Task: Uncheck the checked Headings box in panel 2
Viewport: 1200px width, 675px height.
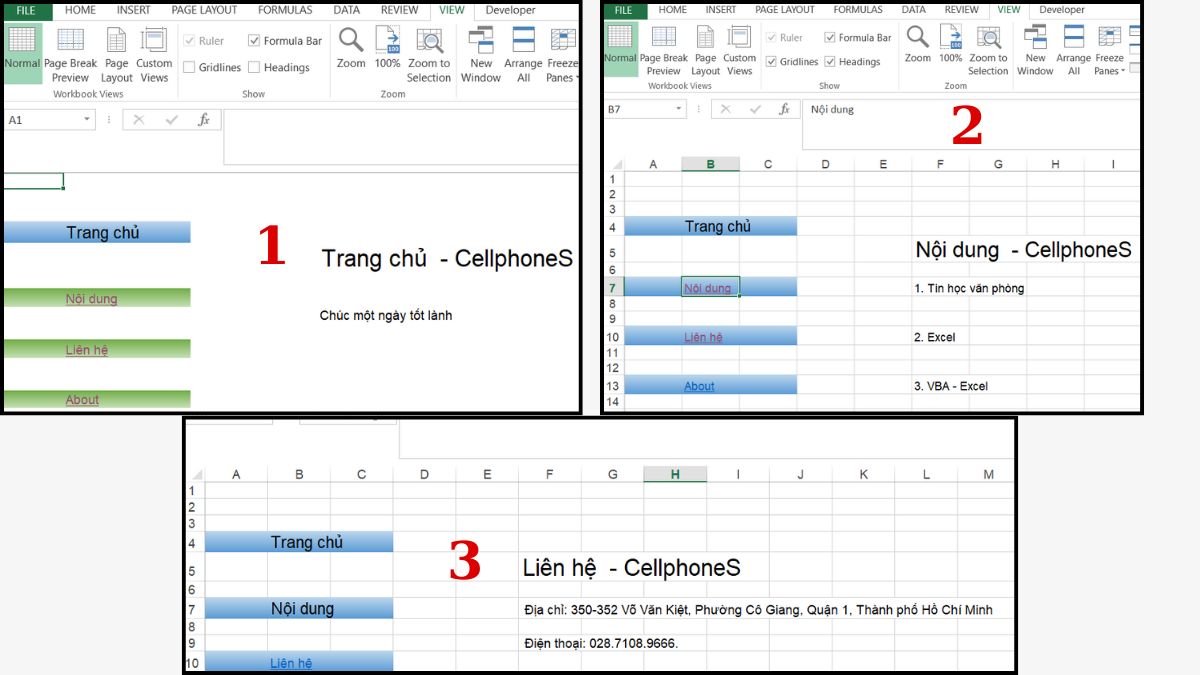Action: pos(830,62)
